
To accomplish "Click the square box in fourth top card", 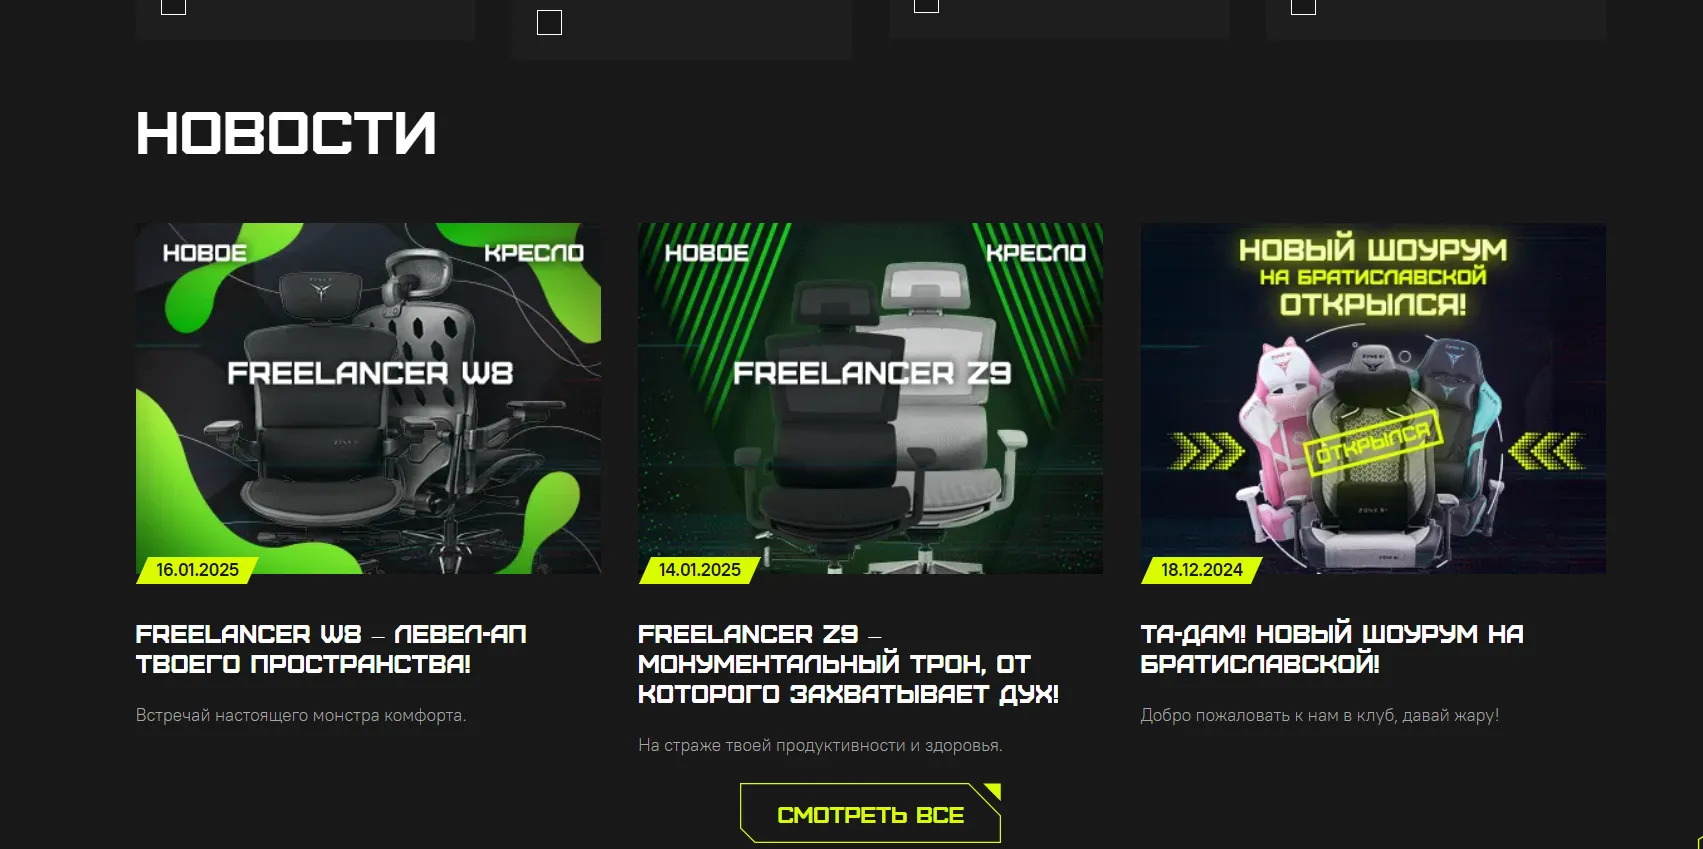I will (1304, 6).
